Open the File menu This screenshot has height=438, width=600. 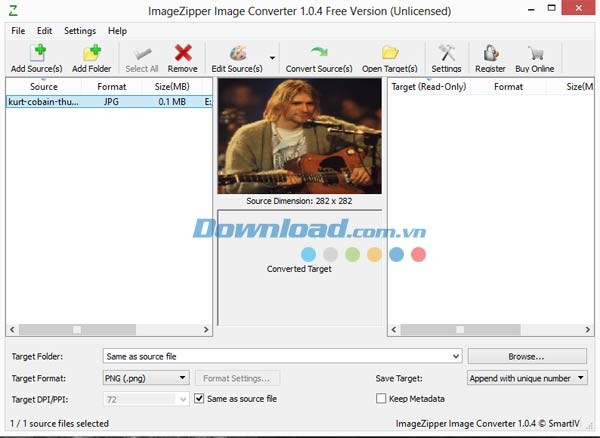pyautogui.click(x=18, y=31)
